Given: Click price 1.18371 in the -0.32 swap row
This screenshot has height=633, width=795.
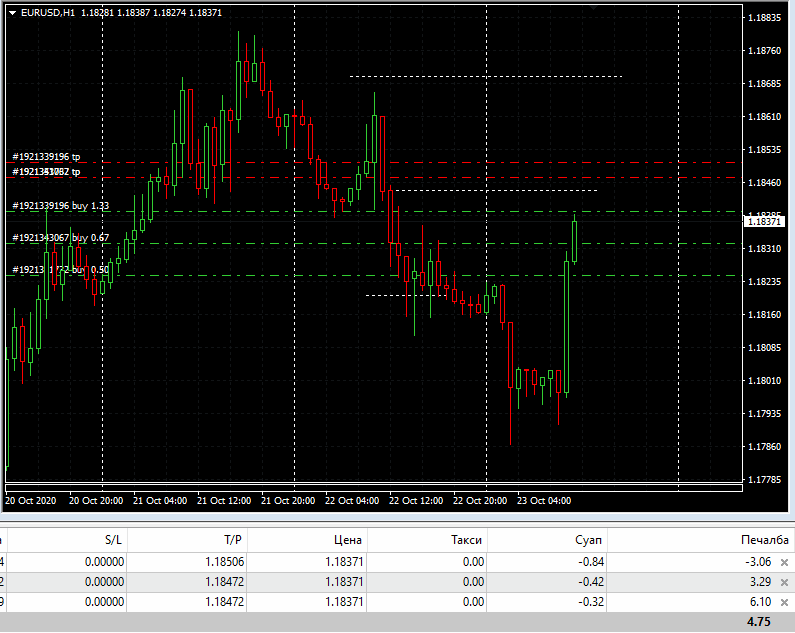Looking at the screenshot, I should click(344, 602).
